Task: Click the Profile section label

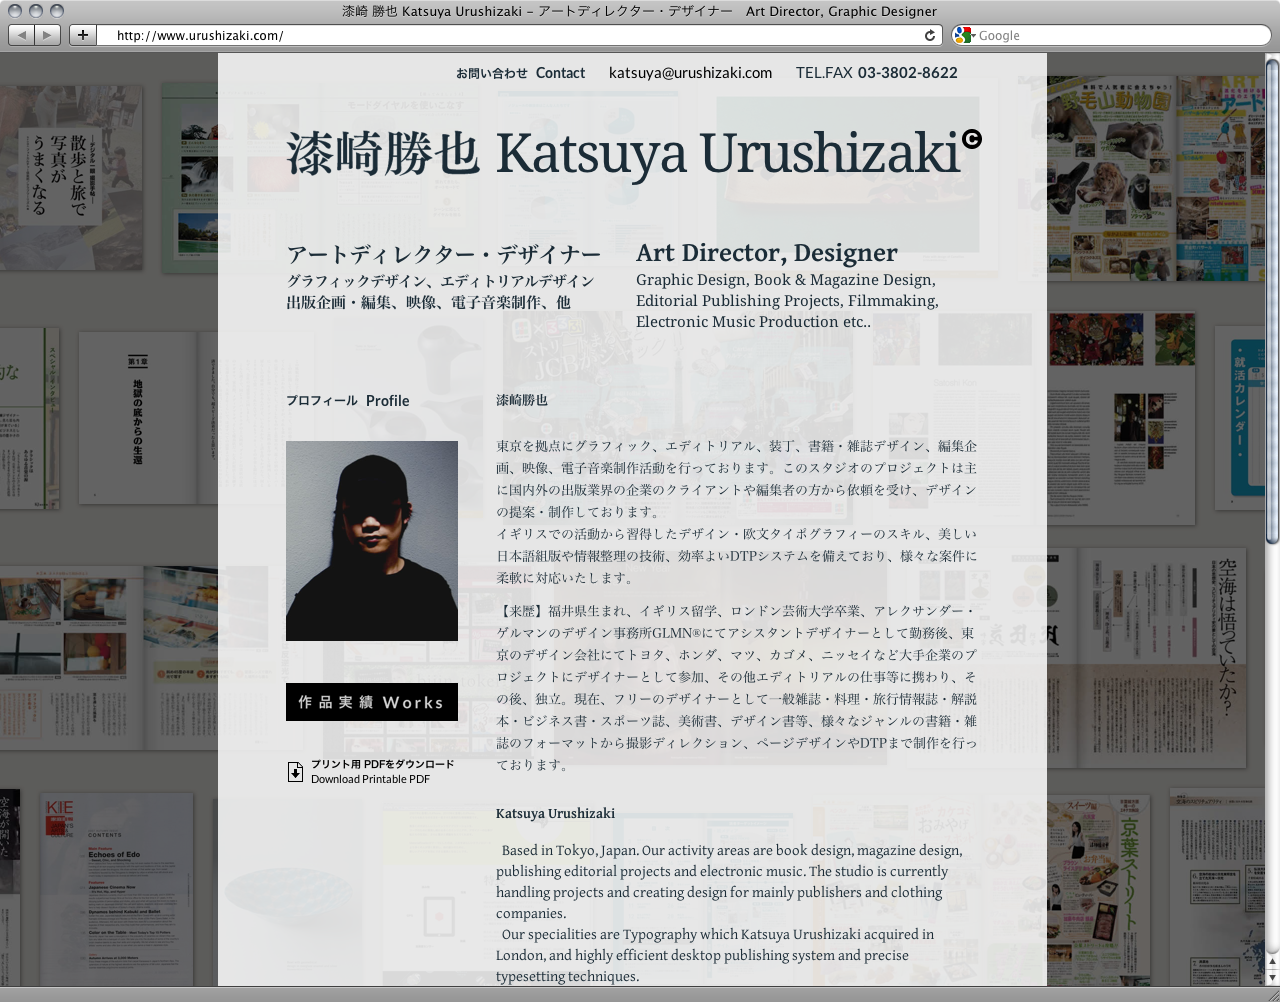Action: tap(348, 401)
